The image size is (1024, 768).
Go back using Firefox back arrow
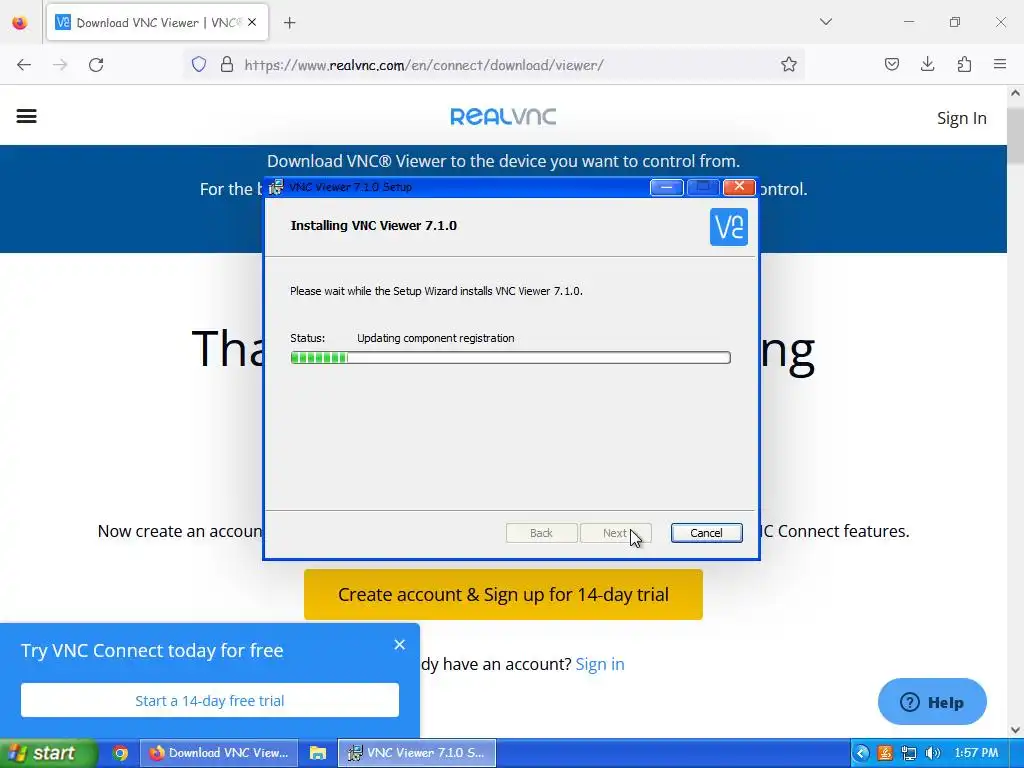(x=24, y=65)
